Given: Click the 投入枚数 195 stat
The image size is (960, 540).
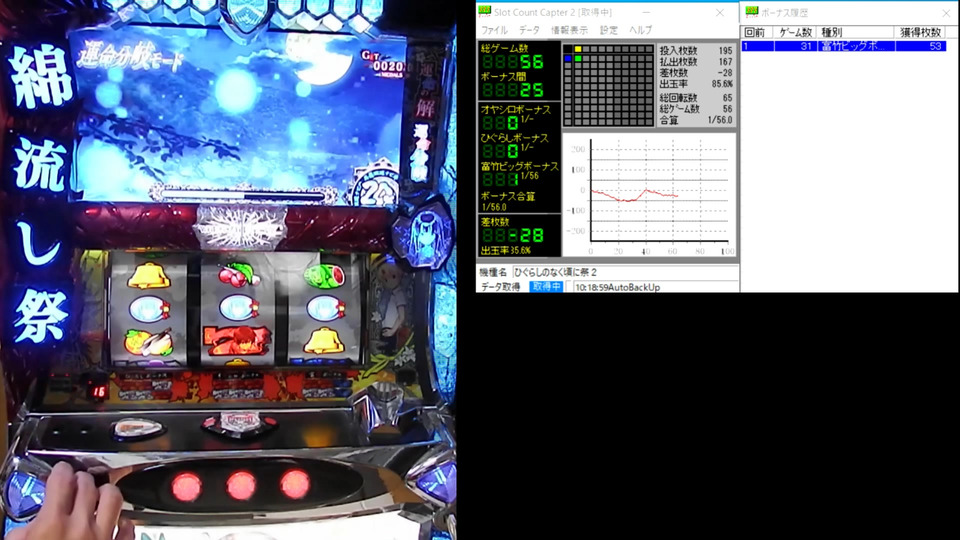Looking at the screenshot, I should [x=696, y=51].
